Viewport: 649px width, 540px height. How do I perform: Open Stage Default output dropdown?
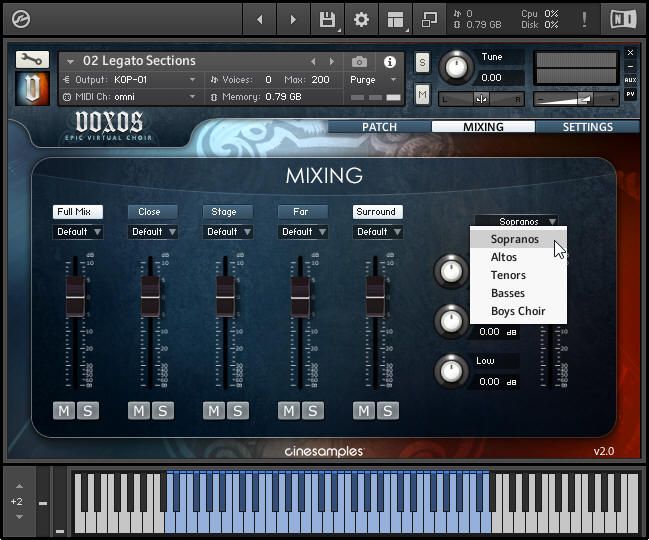(x=228, y=232)
